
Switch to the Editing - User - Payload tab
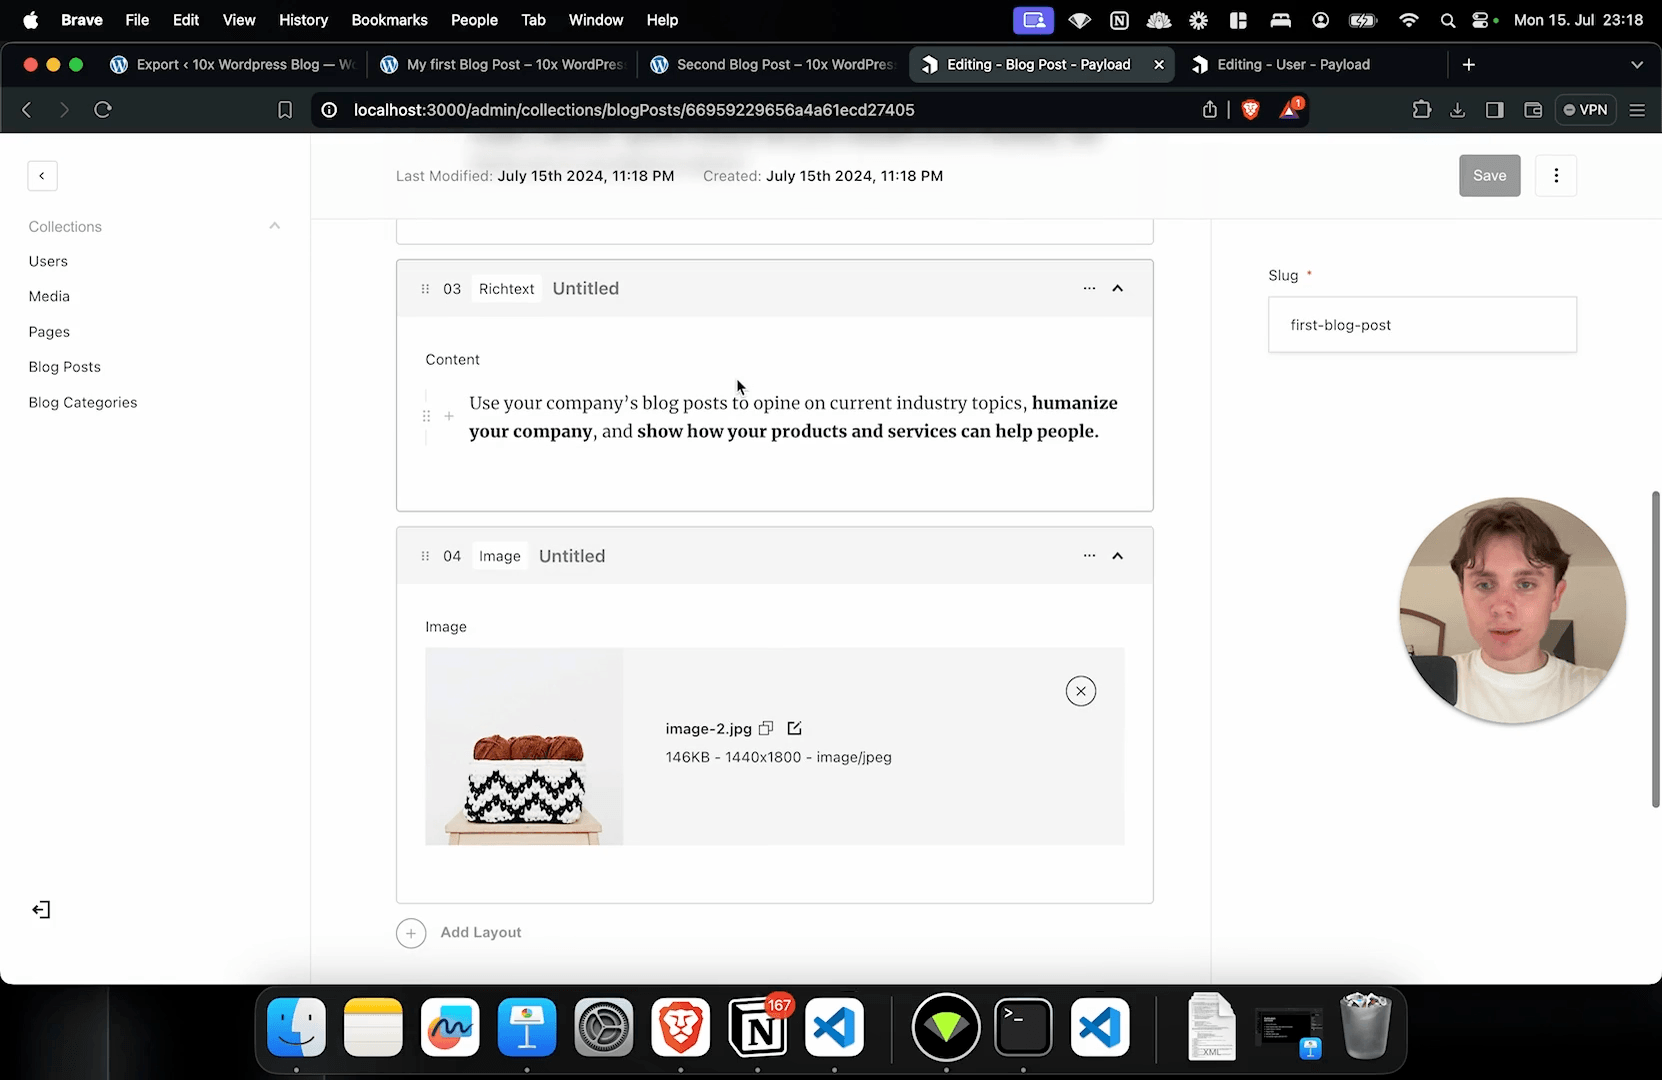[x=1292, y=64]
